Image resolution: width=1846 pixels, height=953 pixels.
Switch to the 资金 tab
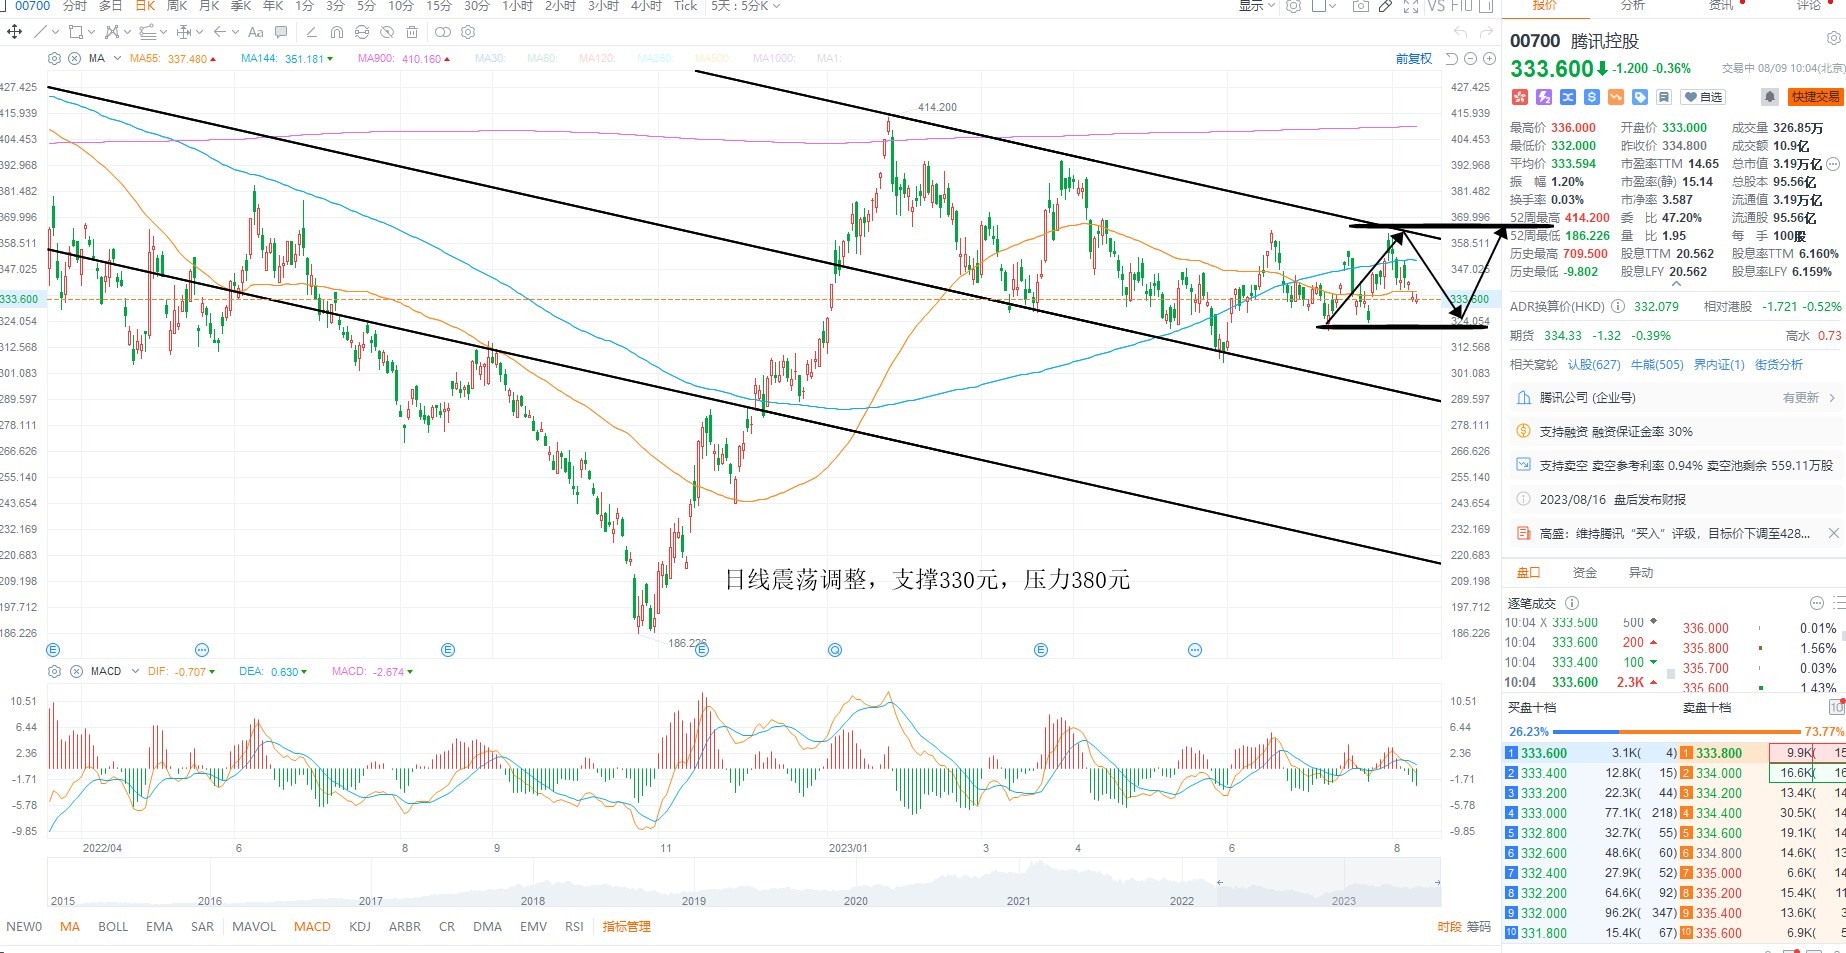coord(1585,573)
